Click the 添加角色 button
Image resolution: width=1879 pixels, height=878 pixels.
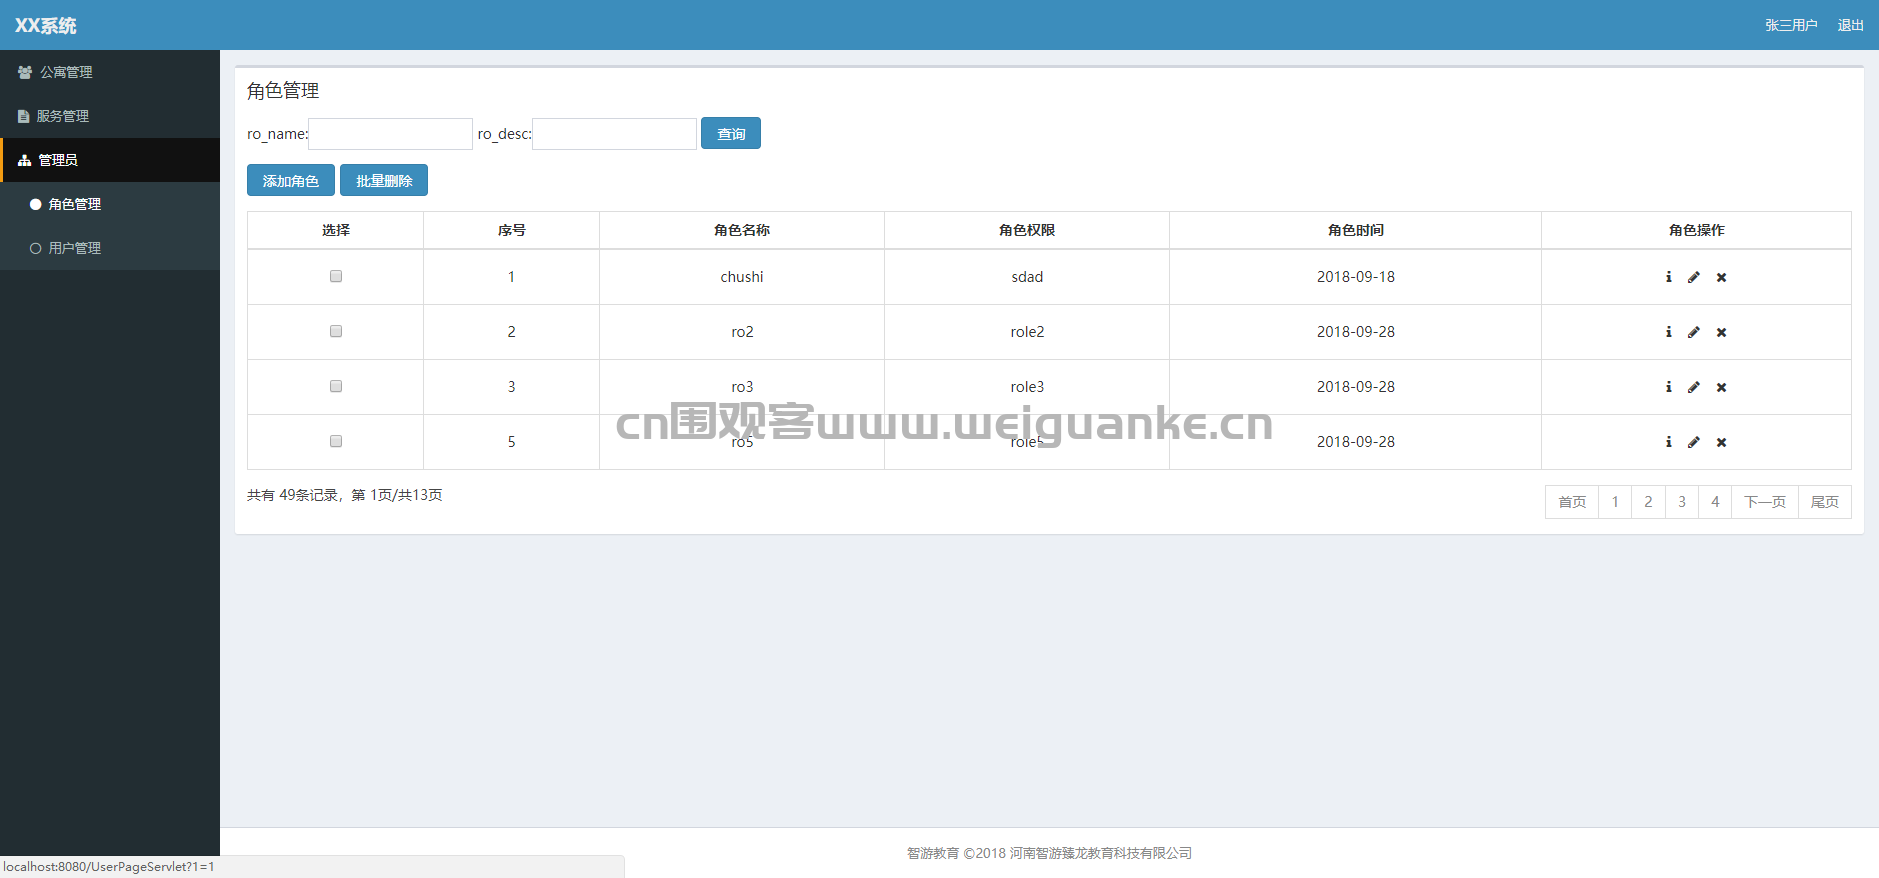(291, 180)
